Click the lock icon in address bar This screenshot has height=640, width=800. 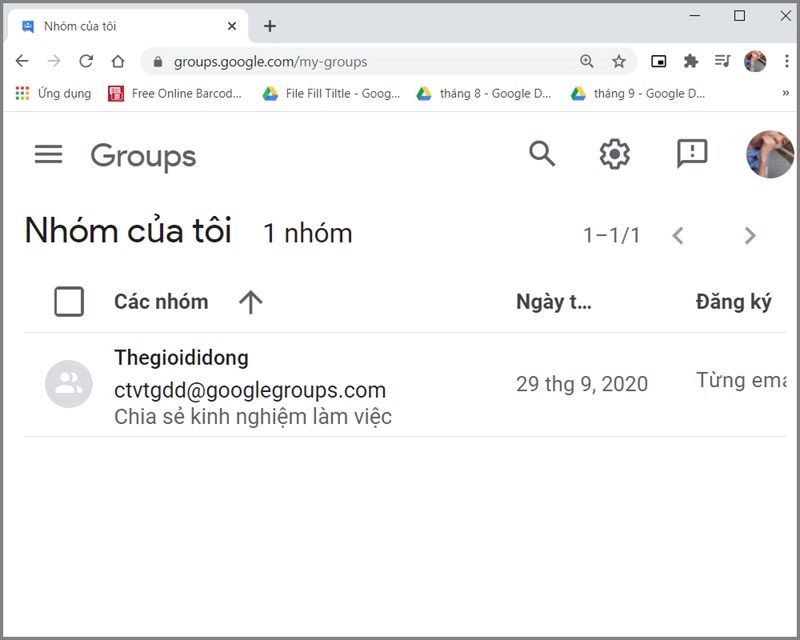[158, 62]
